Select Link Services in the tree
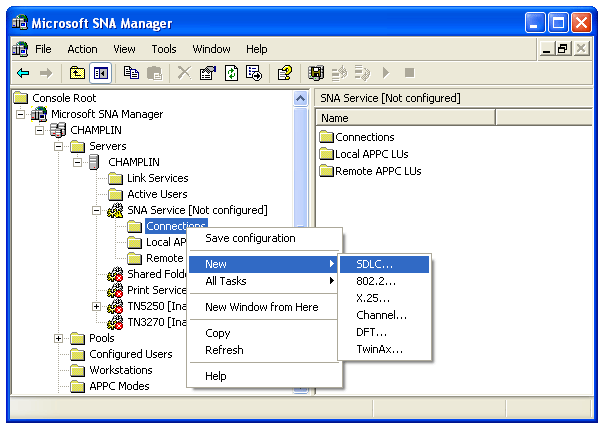The image size is (604, 428). point(158,178)
